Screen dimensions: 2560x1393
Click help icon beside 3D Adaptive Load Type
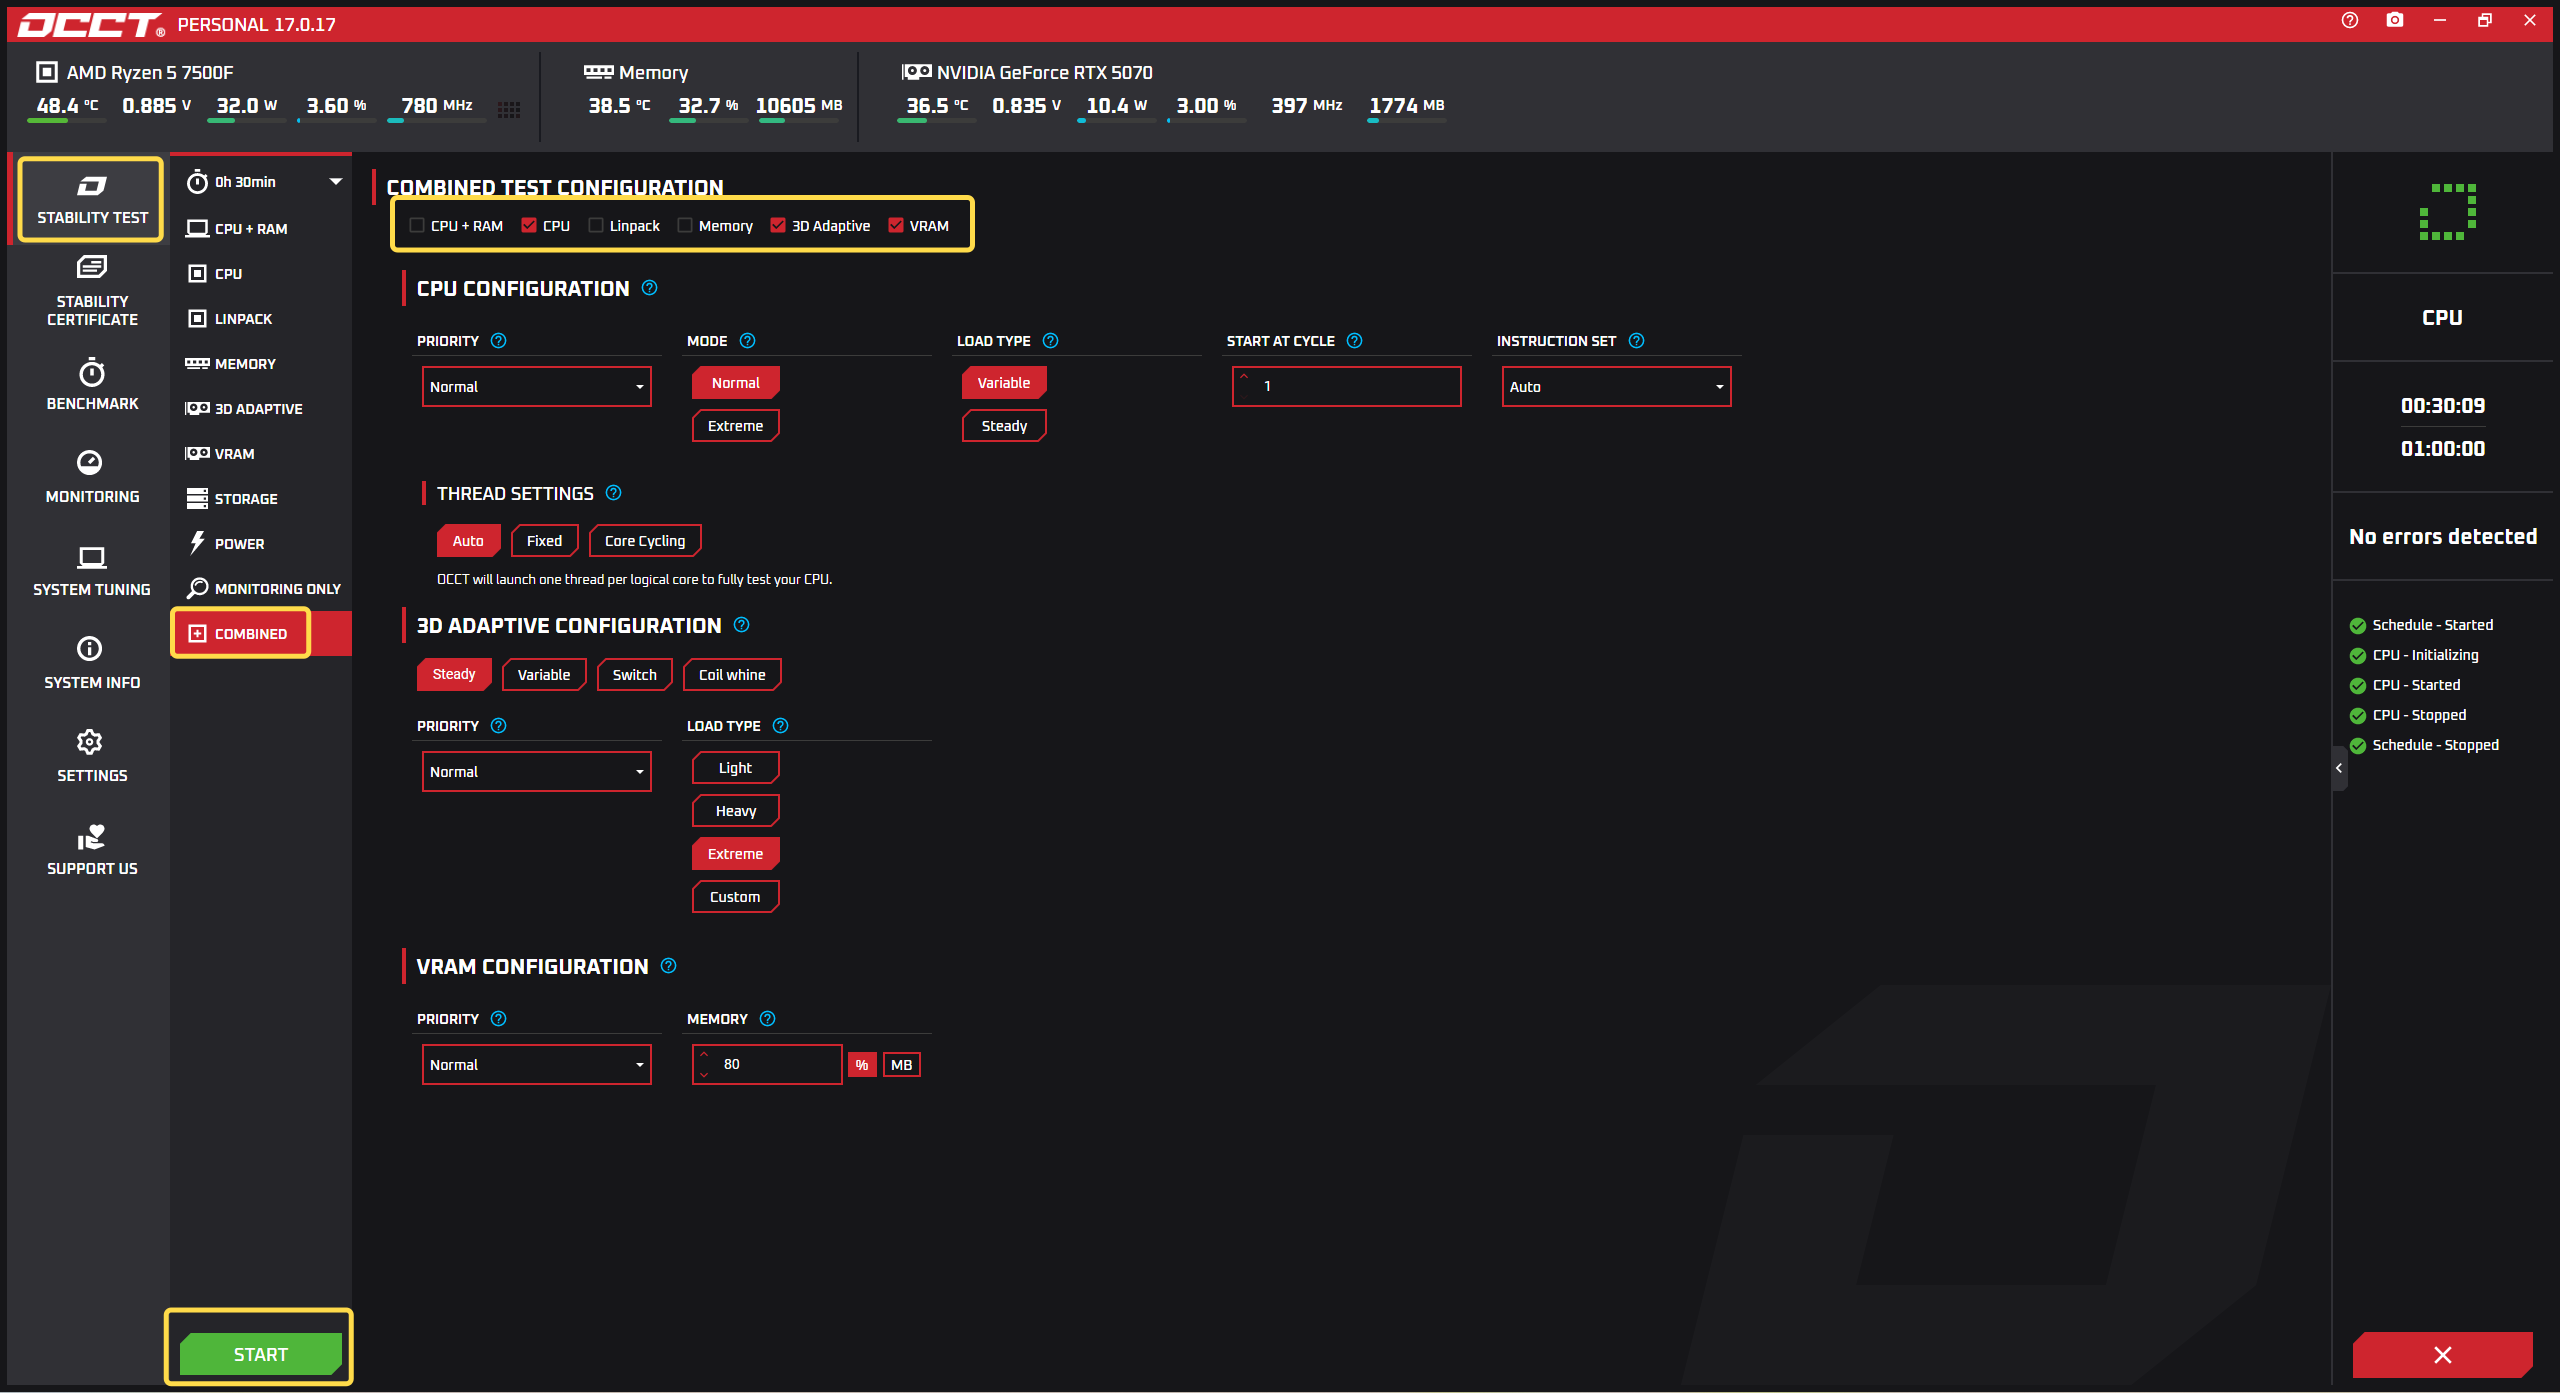[781, 726]
